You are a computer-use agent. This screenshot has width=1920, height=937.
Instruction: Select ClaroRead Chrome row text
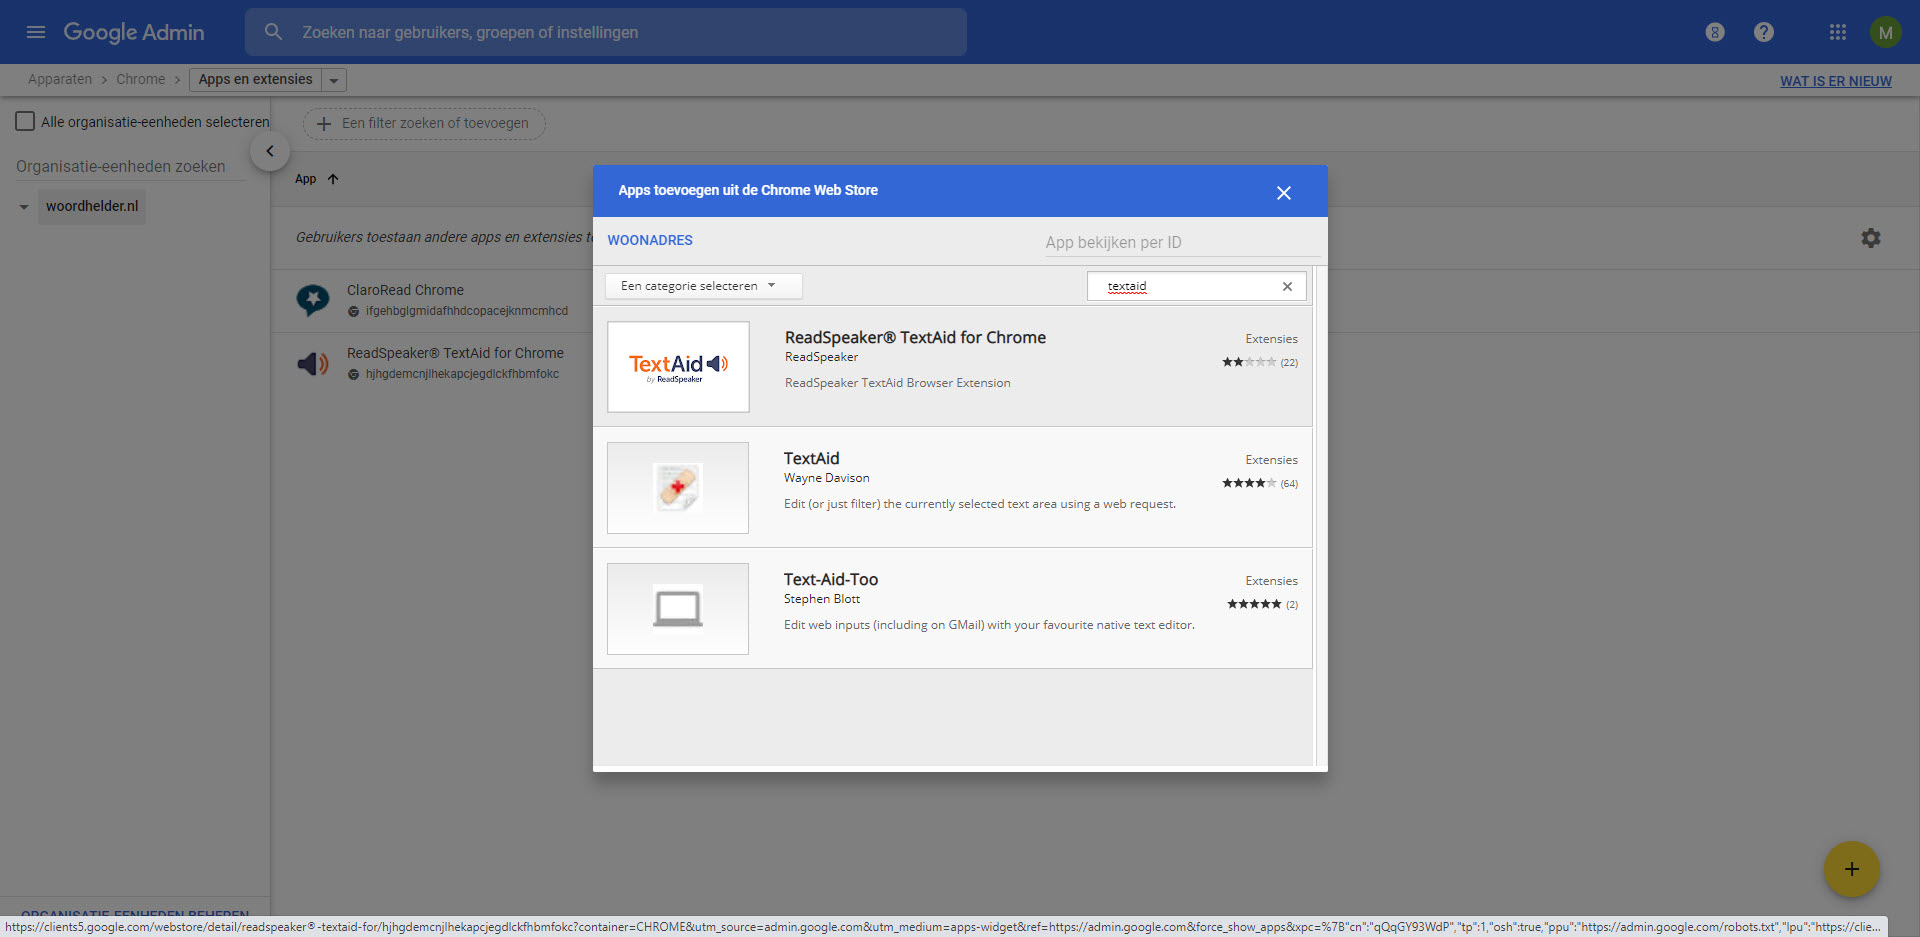pyautogui.click(x=405, y=290)
